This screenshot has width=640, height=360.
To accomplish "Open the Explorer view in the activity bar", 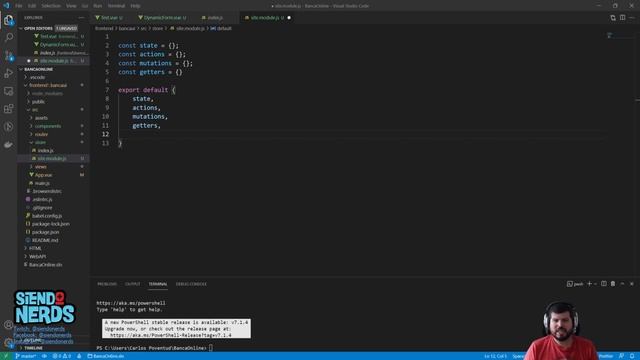I will click(9, 20).
